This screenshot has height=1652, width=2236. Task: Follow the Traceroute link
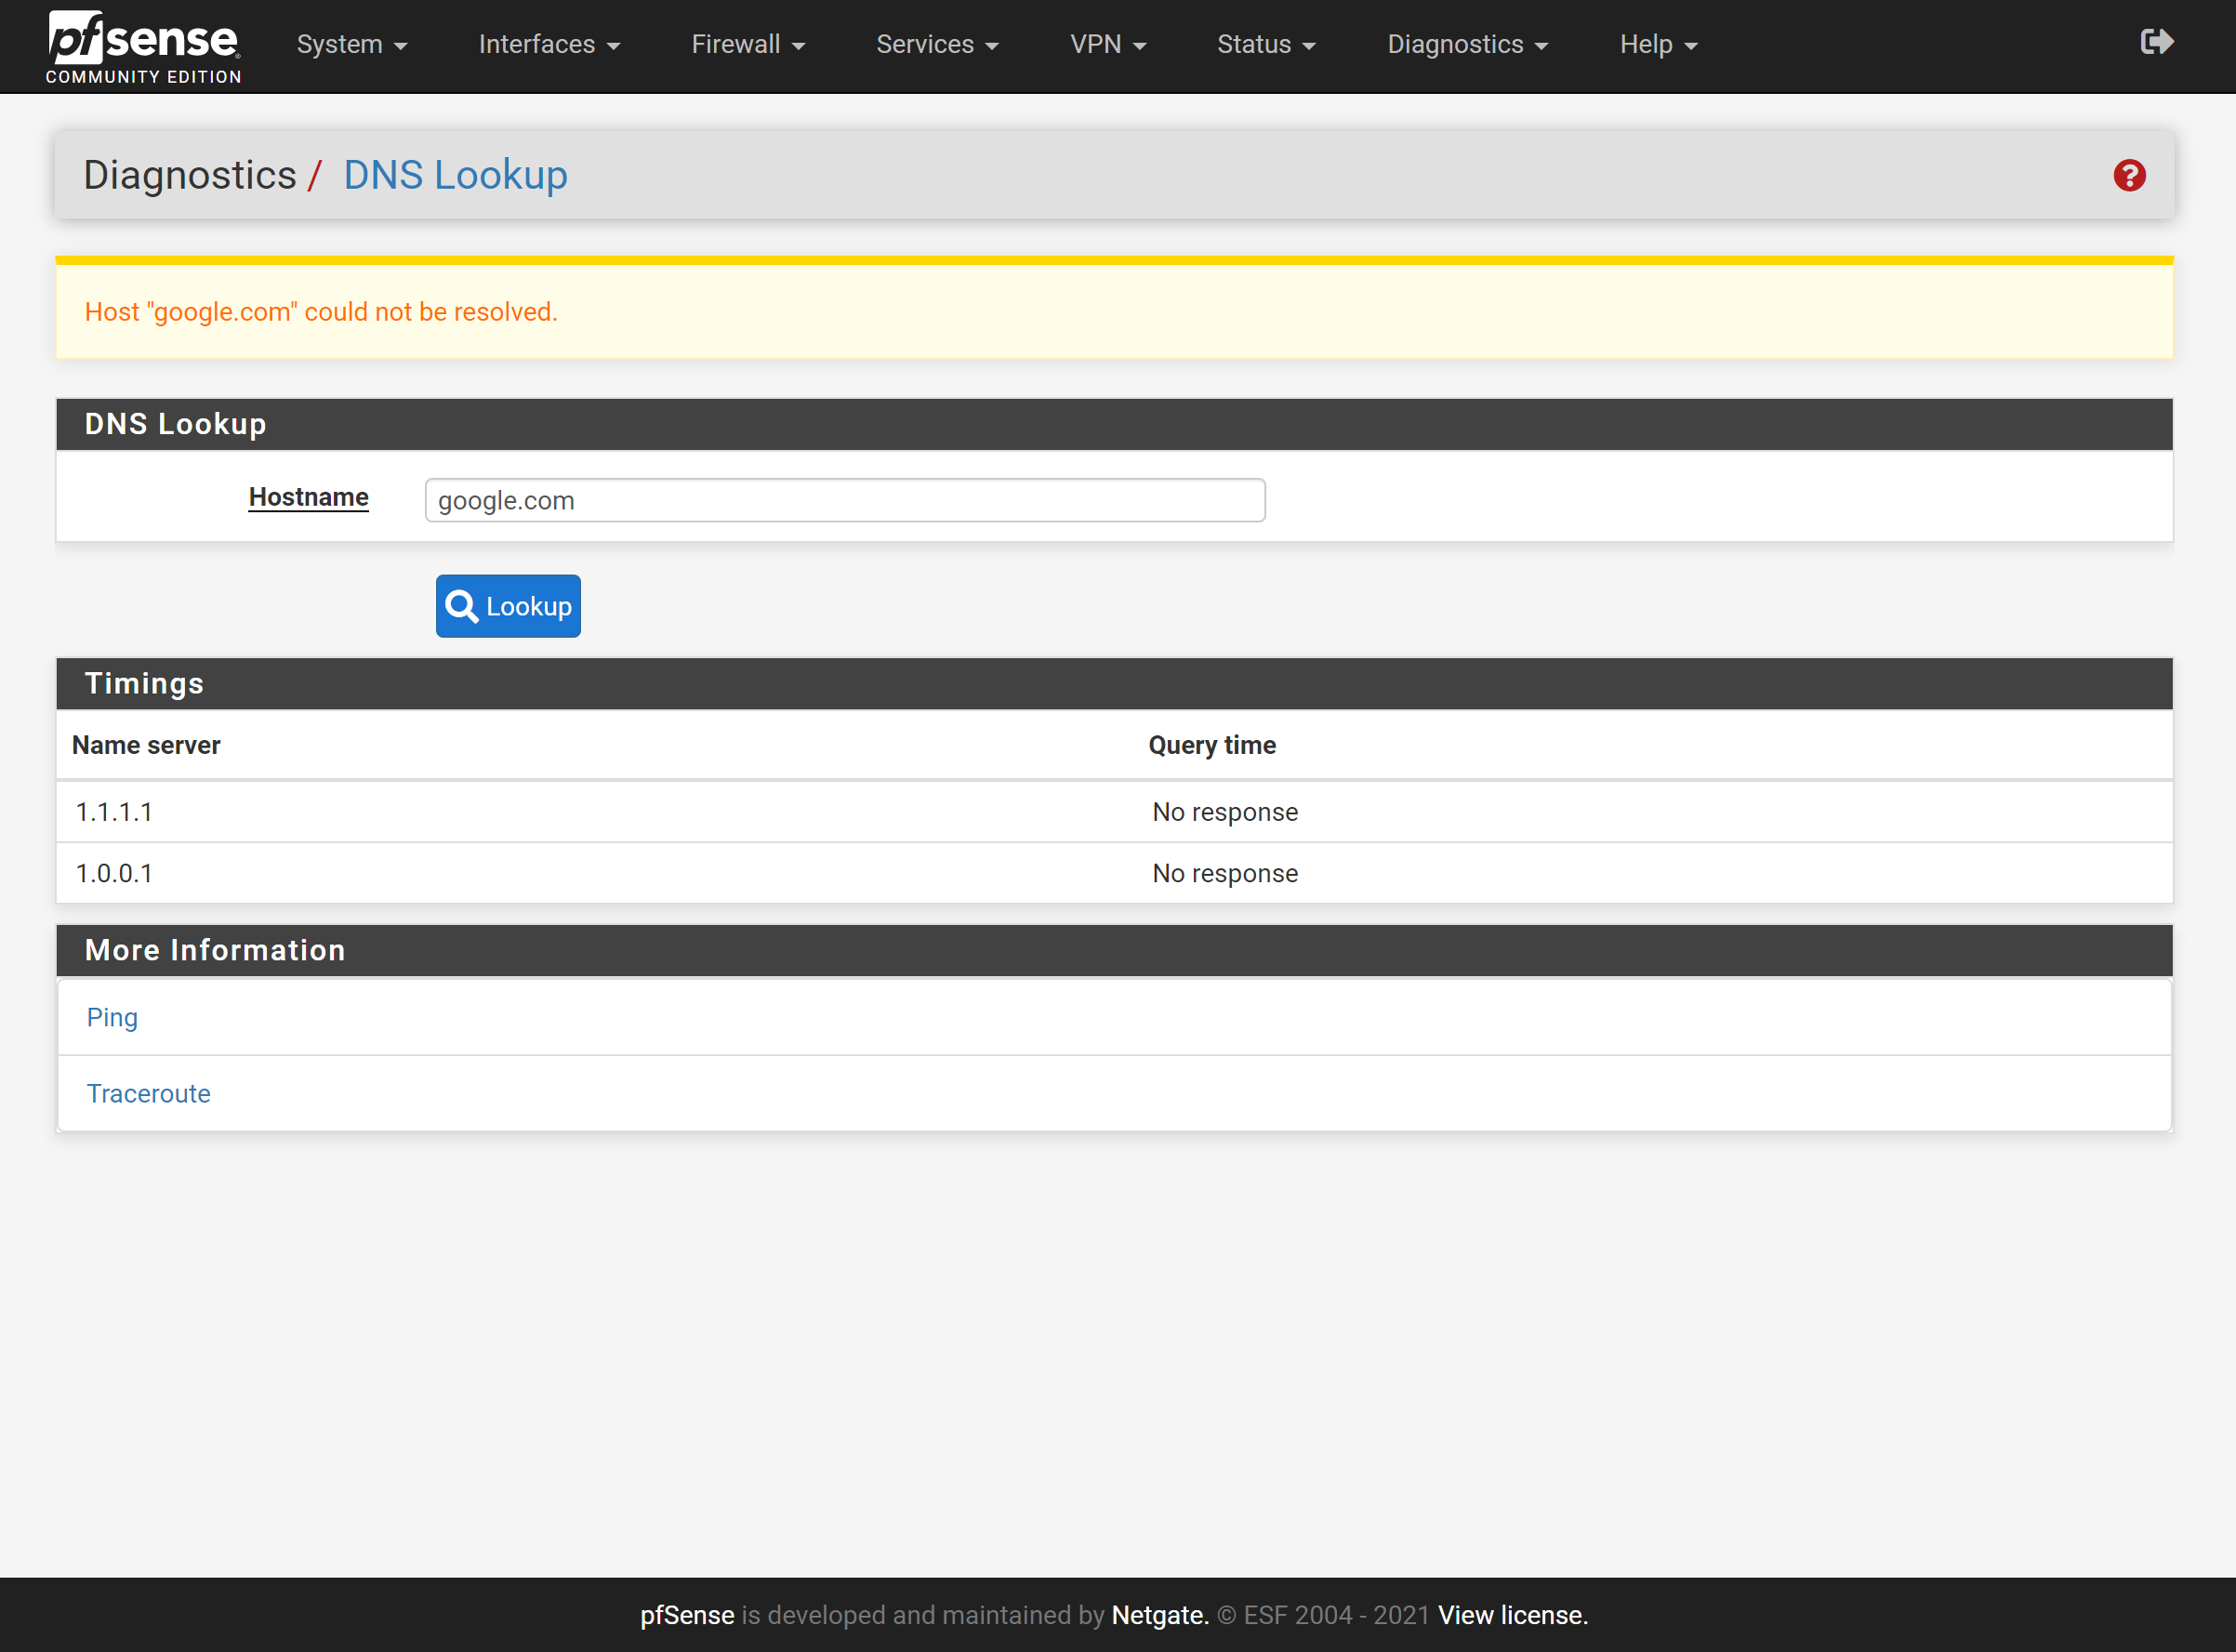tap(148, 1093)
